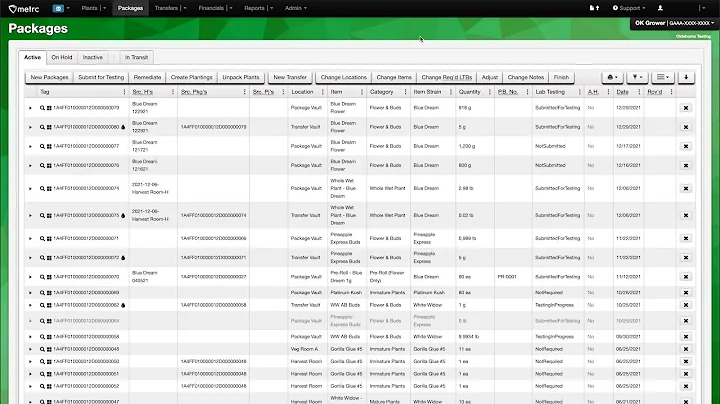Image resolution: width=720 pixels, height=404 pixels.
Task: Click grid icon for package ending 0076
Action: (x=49, y=165)
